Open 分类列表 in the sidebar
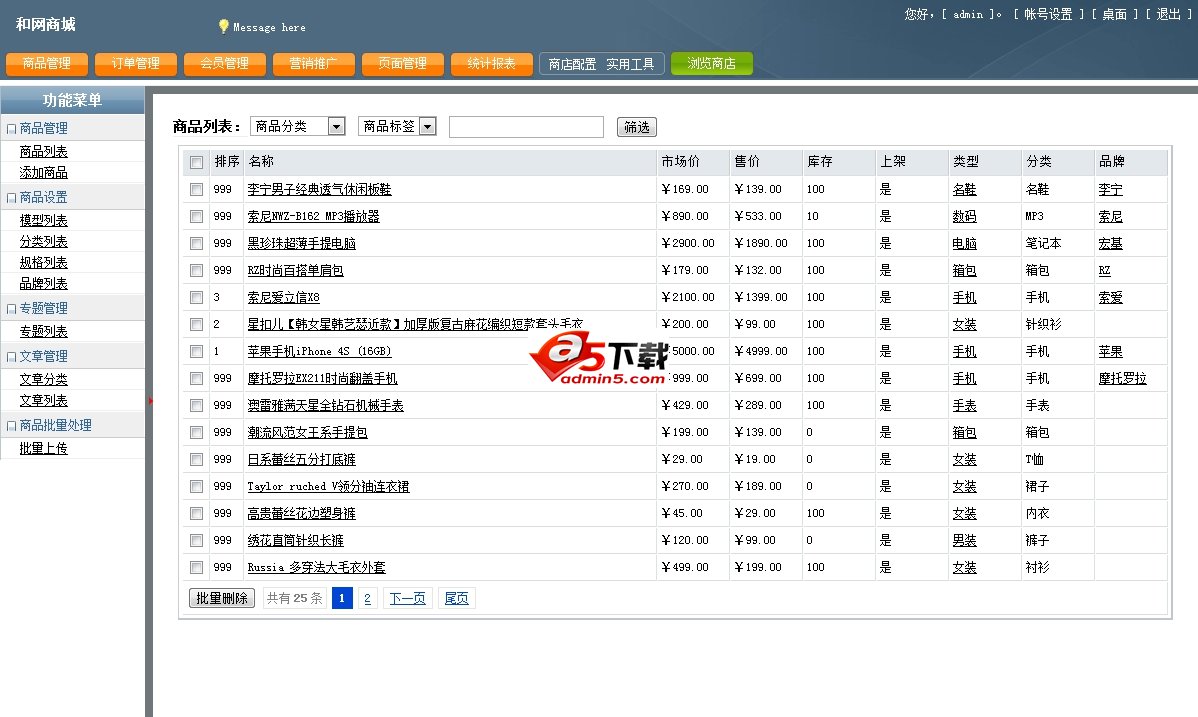The image size is (1198, 717). (x=44, y=242)
